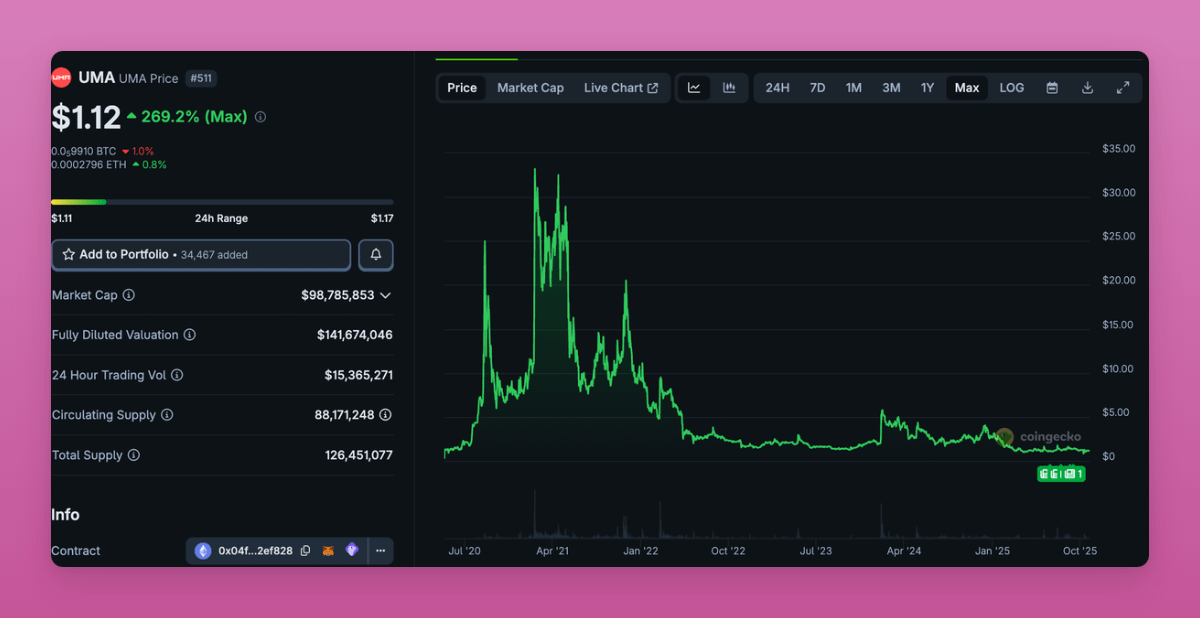Click the $98,785,853 market cap value
This screenshot has height=618, width=1200.
[337, 295]
